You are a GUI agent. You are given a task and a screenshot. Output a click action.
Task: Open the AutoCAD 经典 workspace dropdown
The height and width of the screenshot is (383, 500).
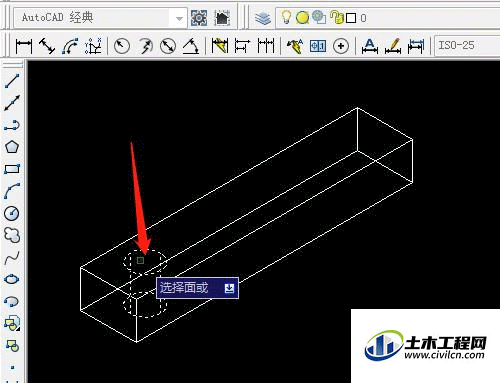tap(100, 17)
